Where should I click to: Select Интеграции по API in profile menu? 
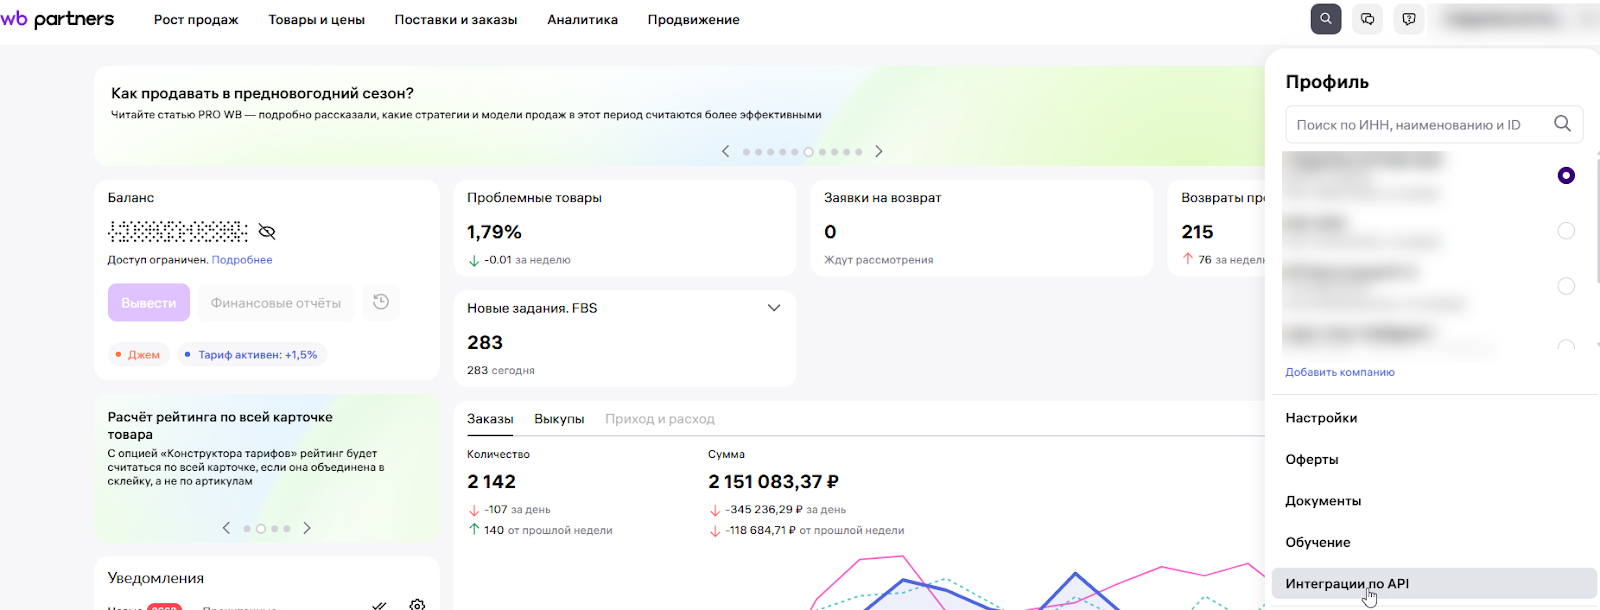(x=1347, y=584)
